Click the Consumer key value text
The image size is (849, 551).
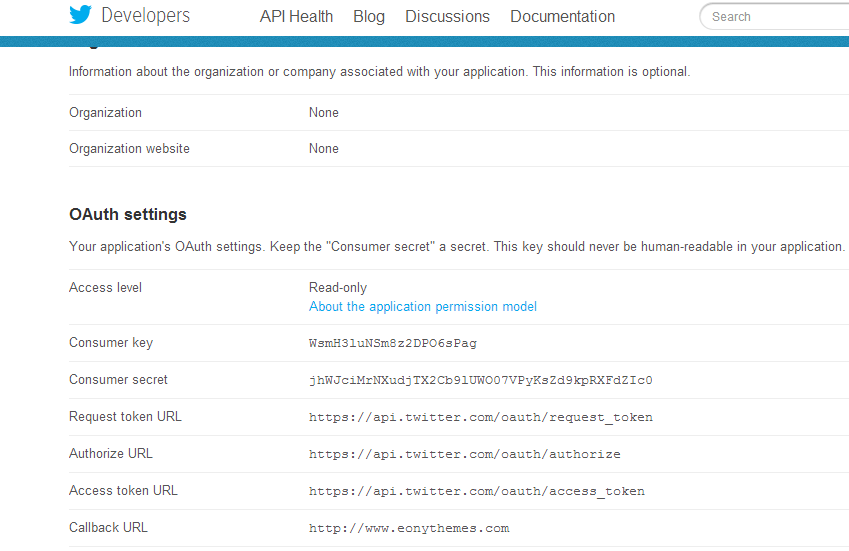[392, 343]
